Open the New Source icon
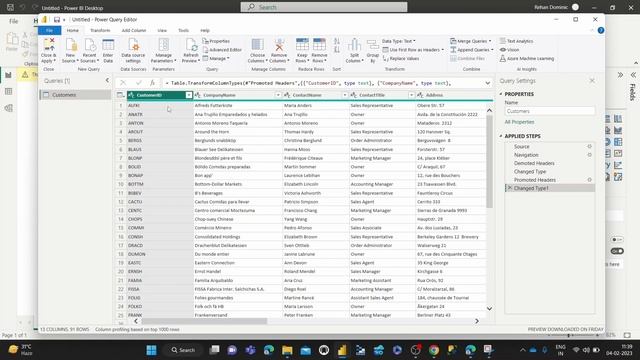Image resolution: width=640 pixels, height=360 pixels. pos(71,45)
